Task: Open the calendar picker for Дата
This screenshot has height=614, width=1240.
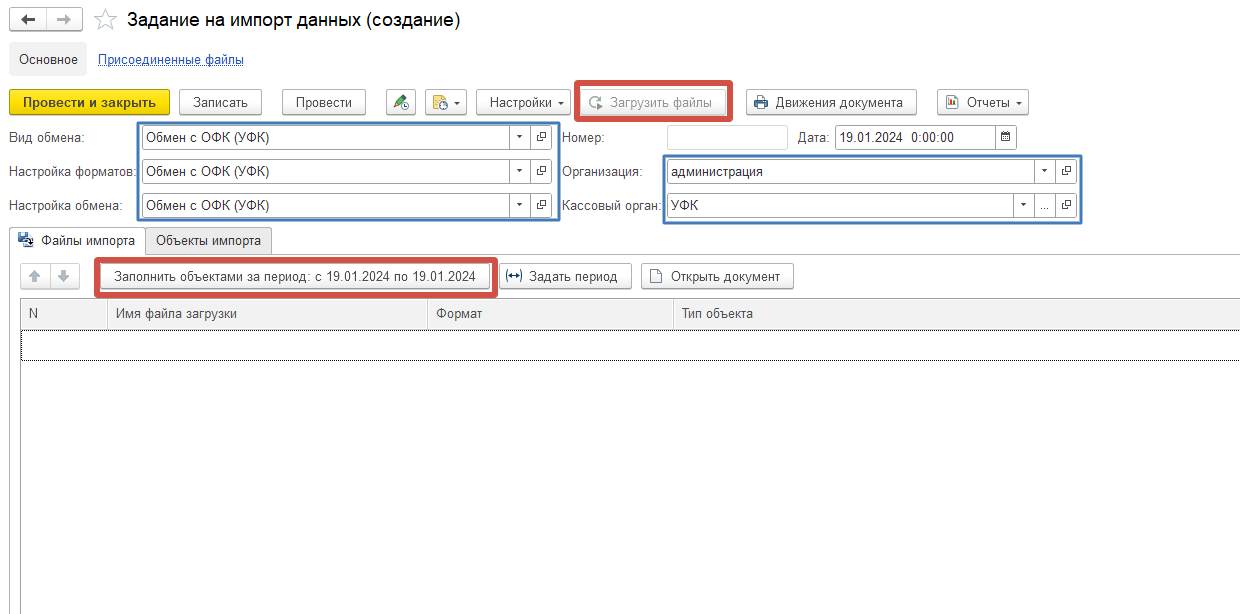Action: coord(1006,138)
